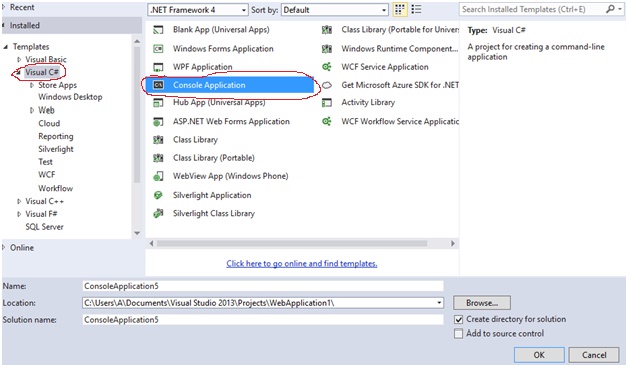Click the tree scroll down arrow
The image size is (628, 365).
pyautogui.click(x=137, y=233)
